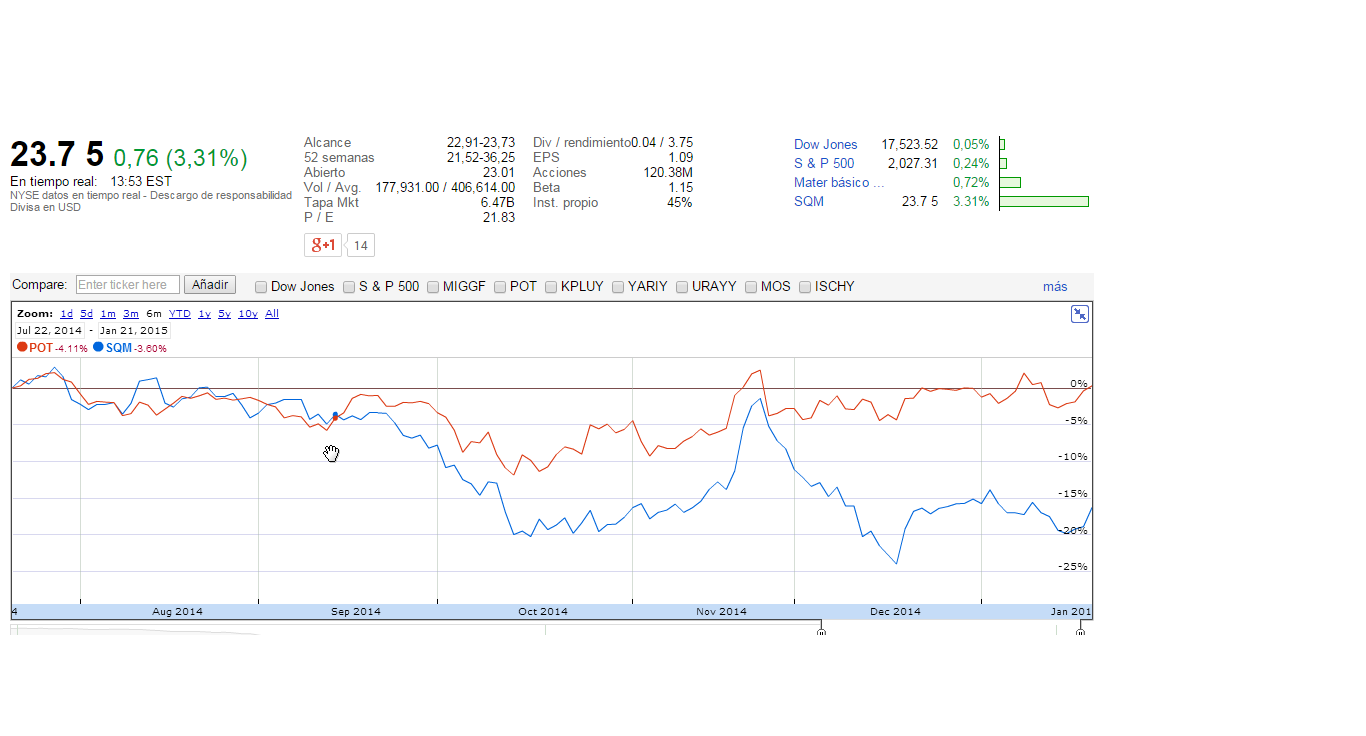Set chart zoom to 5d

87,314
